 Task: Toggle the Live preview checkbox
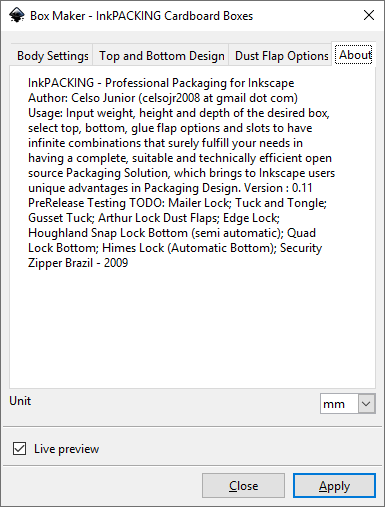[19, 448]
